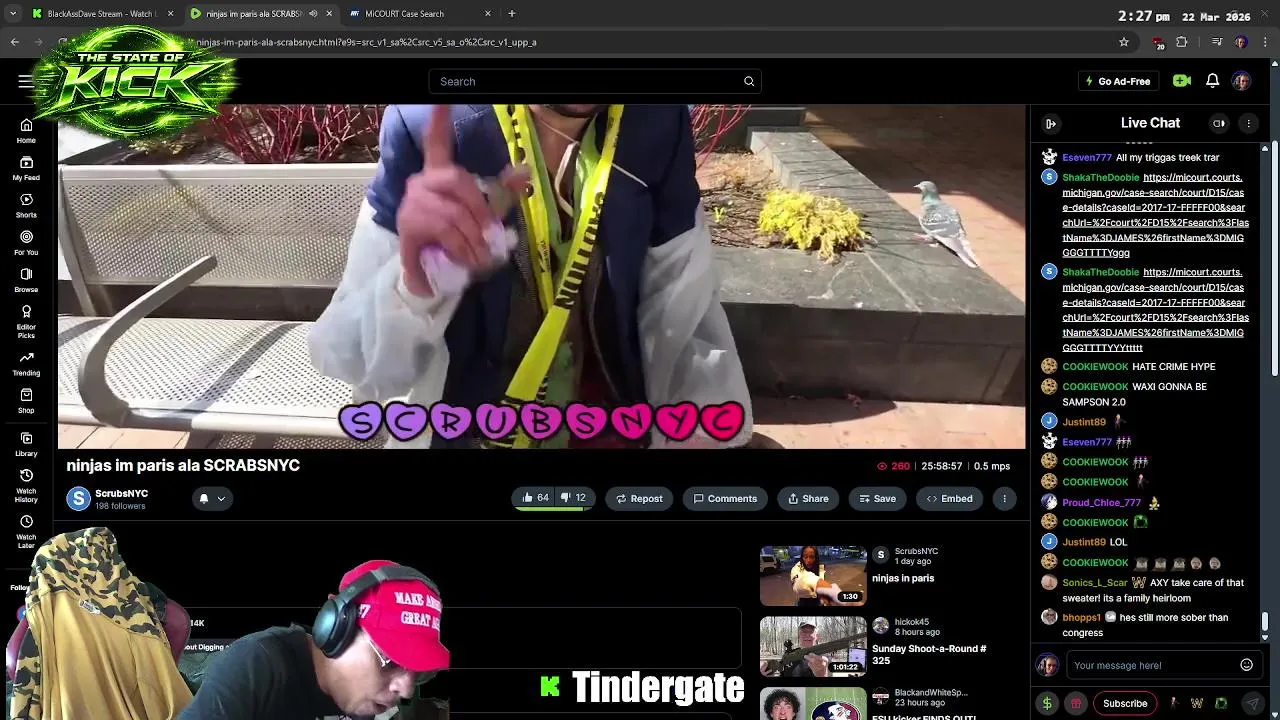Toggle the ScrubsNYC notification bell

pyautogui.click(x=204, y=498)
